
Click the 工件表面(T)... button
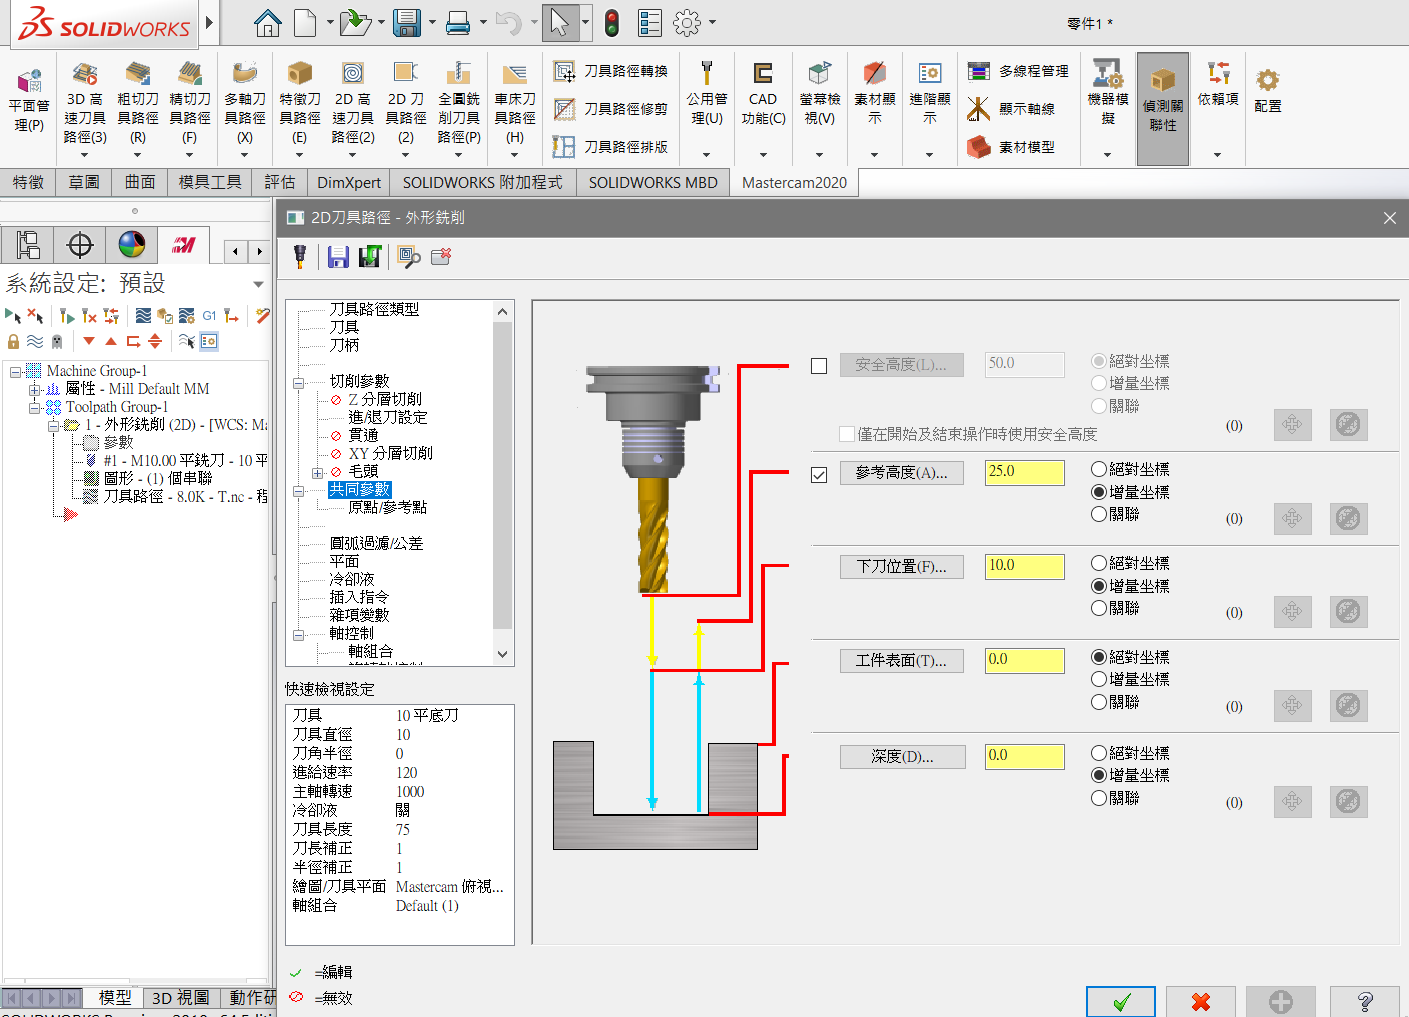[902, 661]
